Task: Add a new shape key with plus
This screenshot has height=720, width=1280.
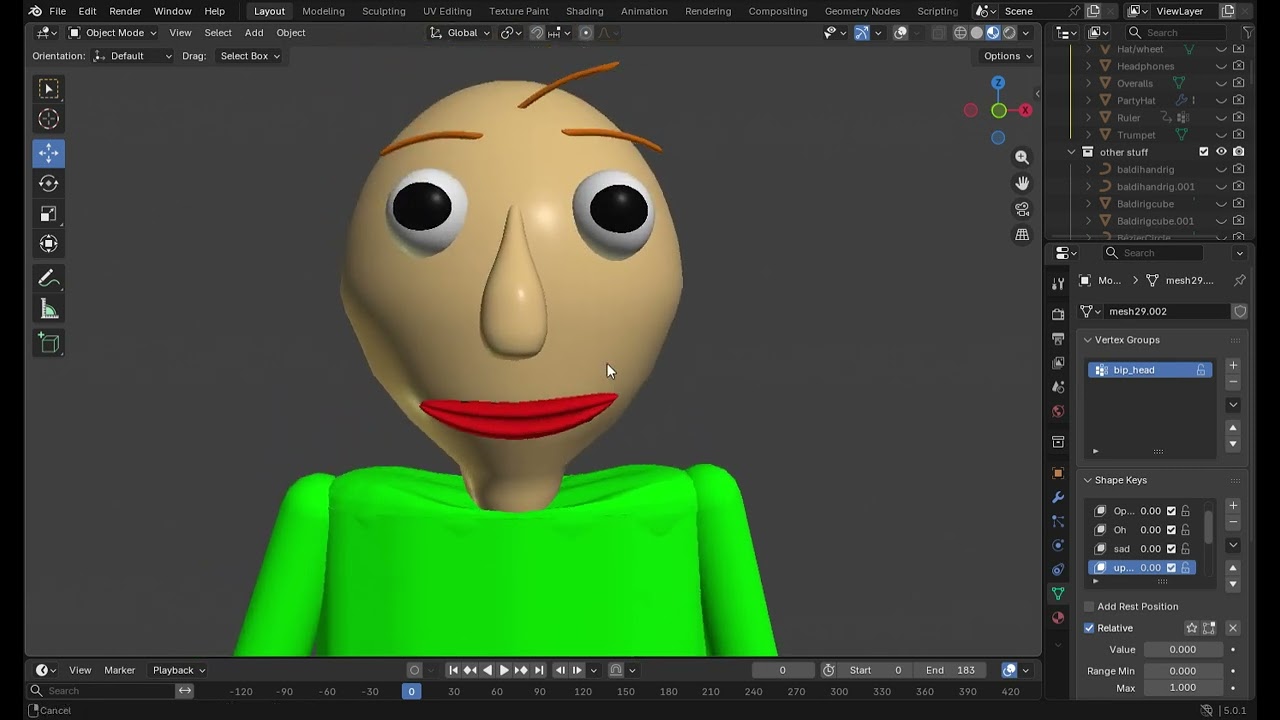Action: pyautogui.click(x=1233, y=506)
